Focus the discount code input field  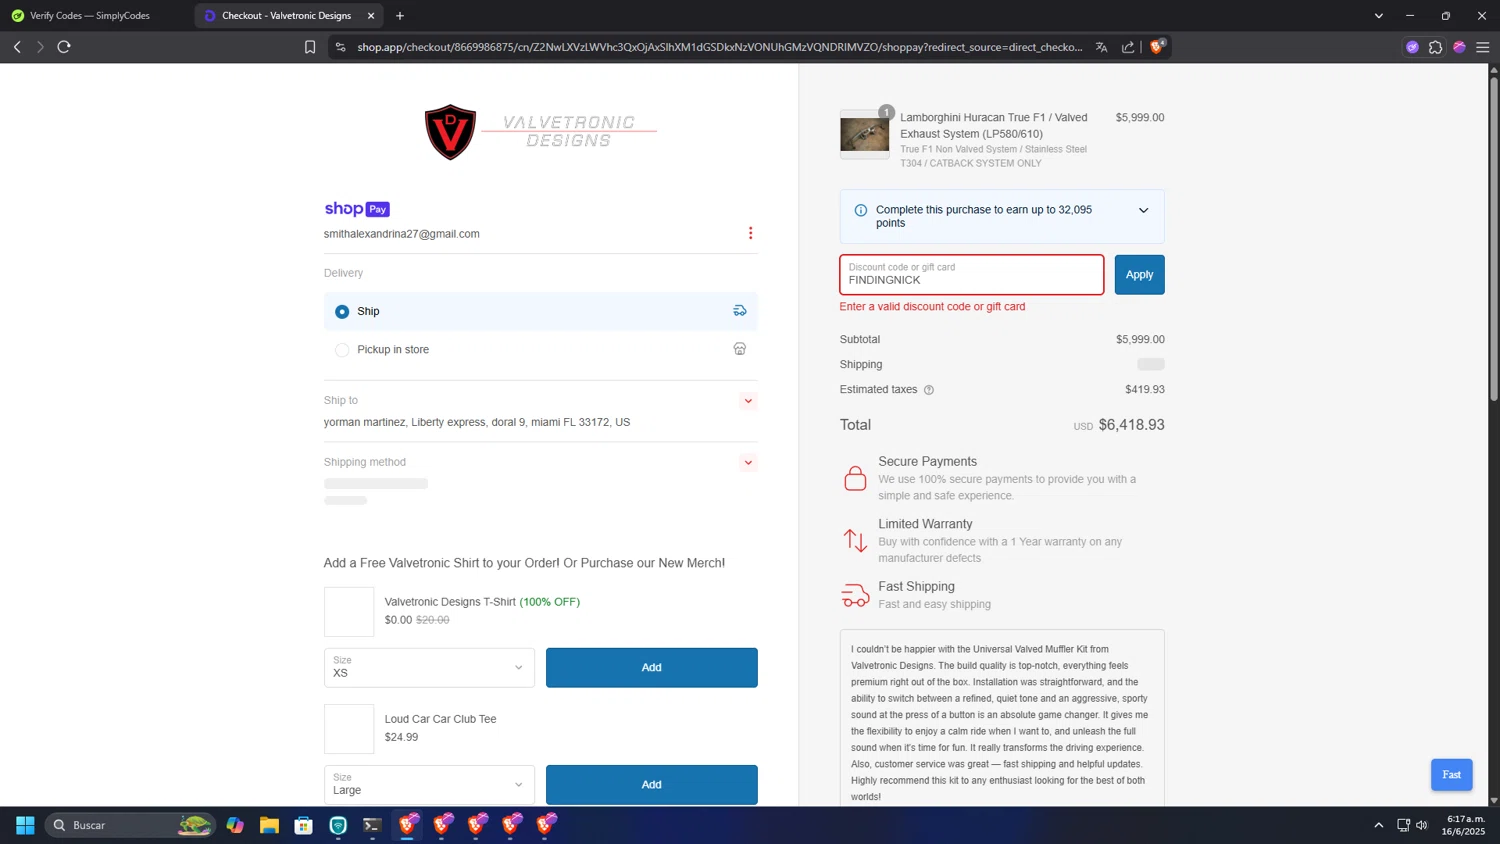(971, 275)
